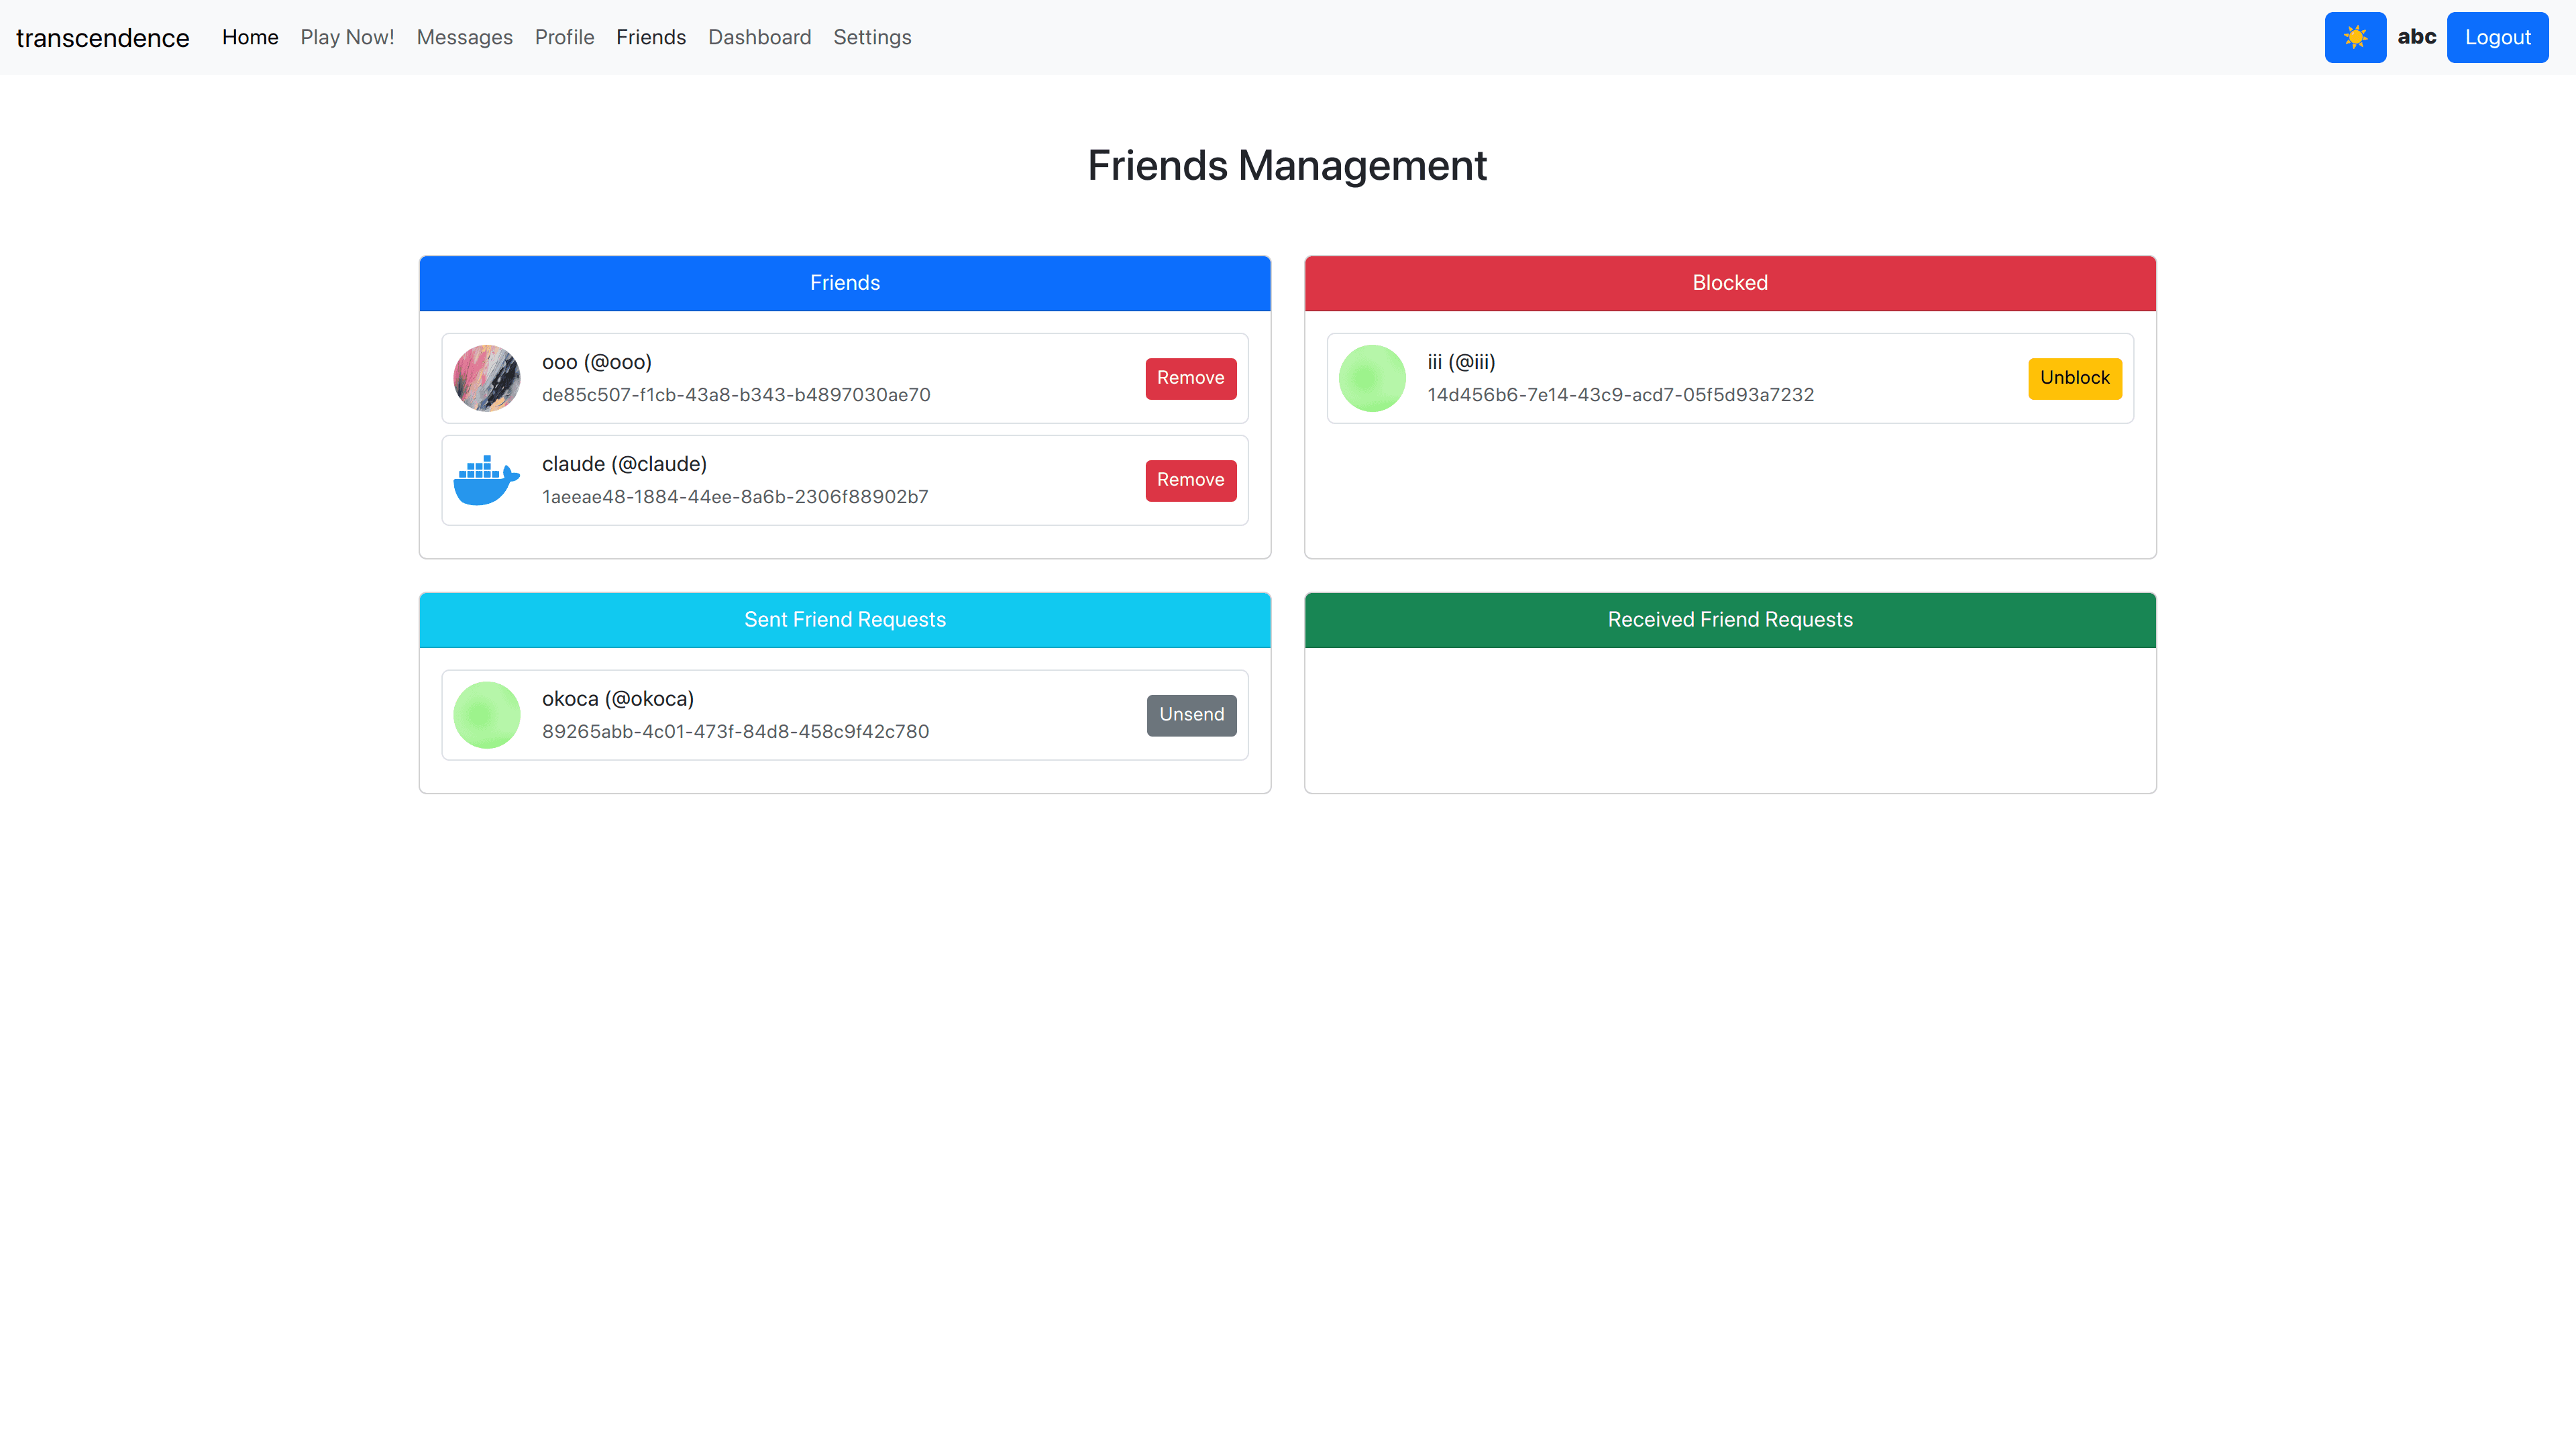
Task: Log out using the Logout button
Action: 2497,37
